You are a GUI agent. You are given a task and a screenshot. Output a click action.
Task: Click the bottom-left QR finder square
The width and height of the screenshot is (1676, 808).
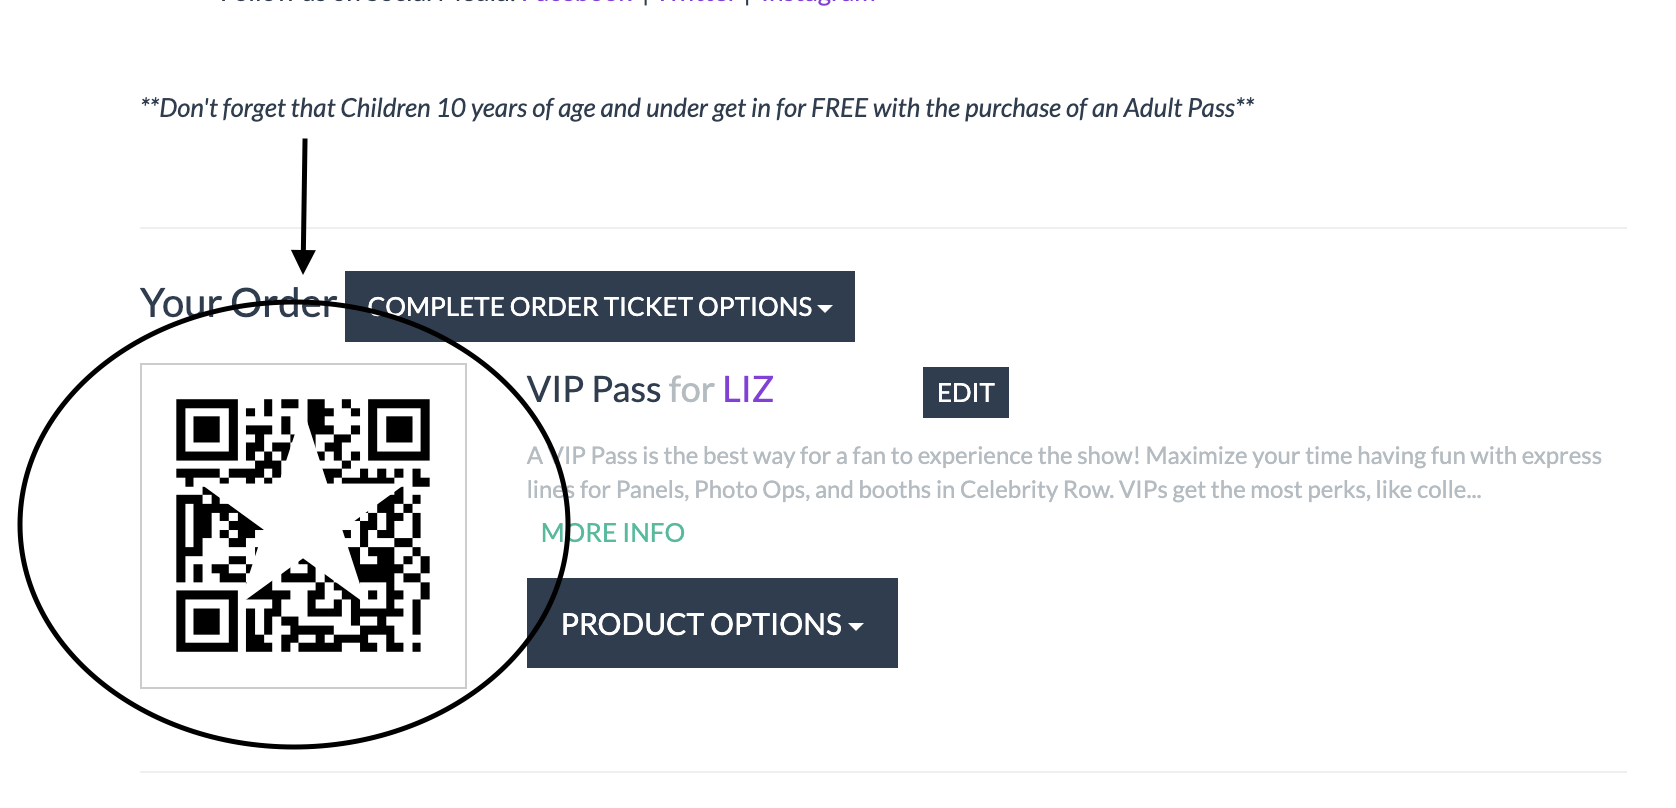[x=207, y=621]
